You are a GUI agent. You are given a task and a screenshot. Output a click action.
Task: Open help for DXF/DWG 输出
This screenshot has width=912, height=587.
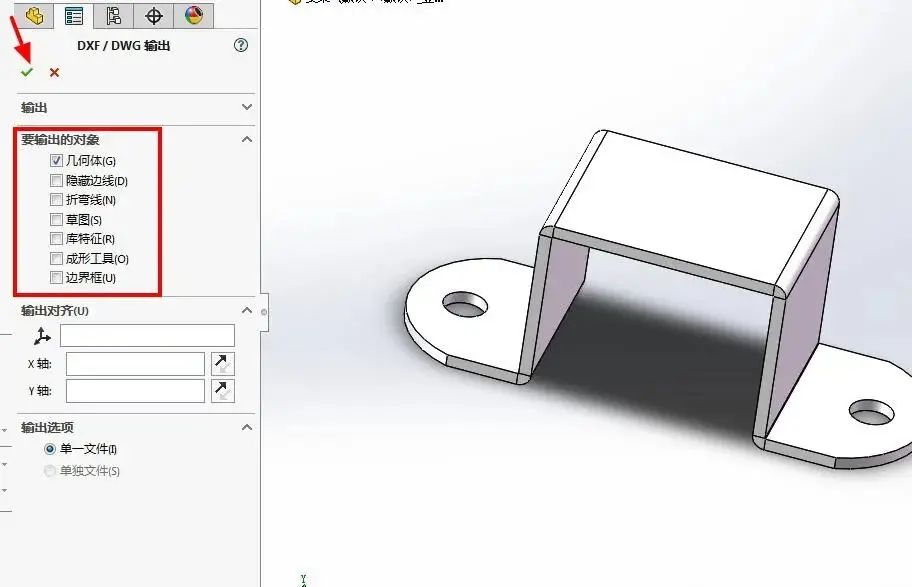pyautogui.click(x=241, y=45)
